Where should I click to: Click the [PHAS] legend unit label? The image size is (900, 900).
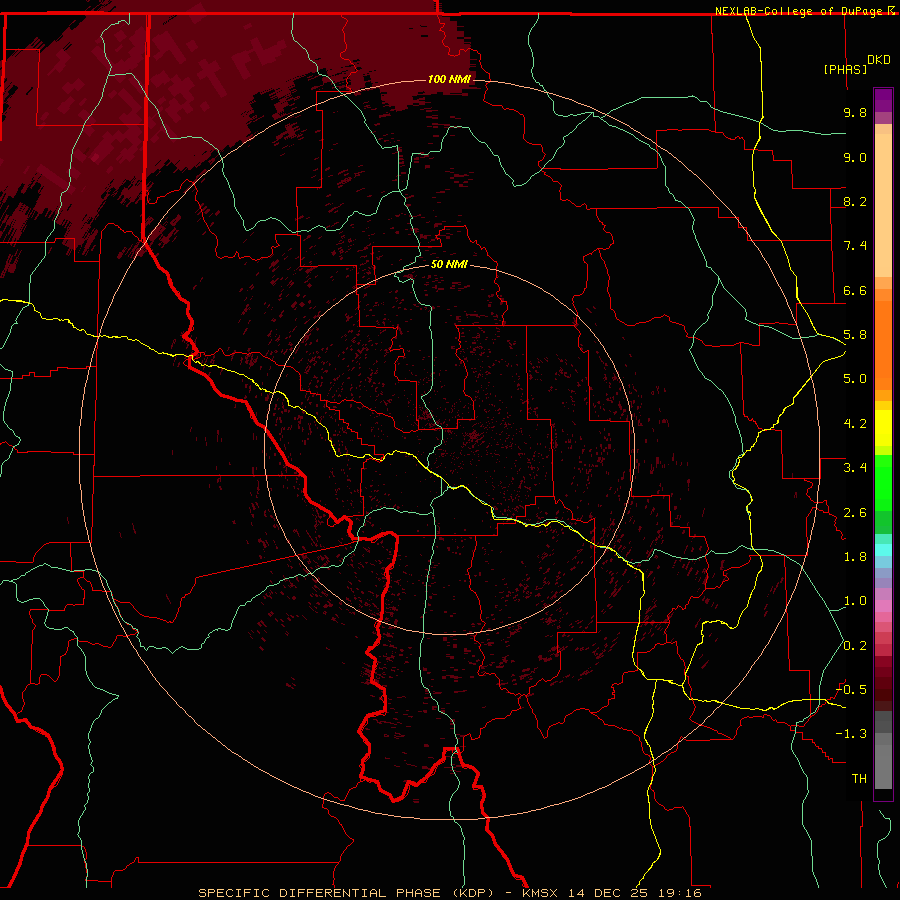click(845, 69)
